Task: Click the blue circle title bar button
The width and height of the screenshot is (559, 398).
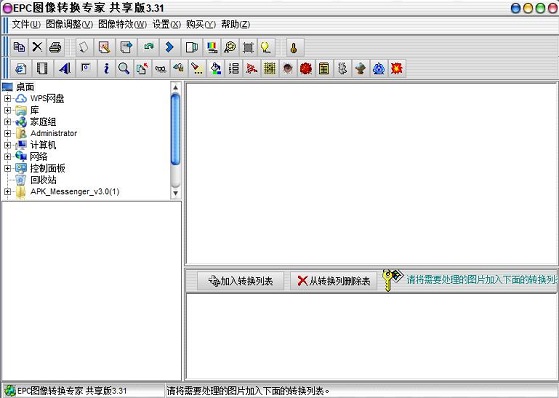Action: 516,8
